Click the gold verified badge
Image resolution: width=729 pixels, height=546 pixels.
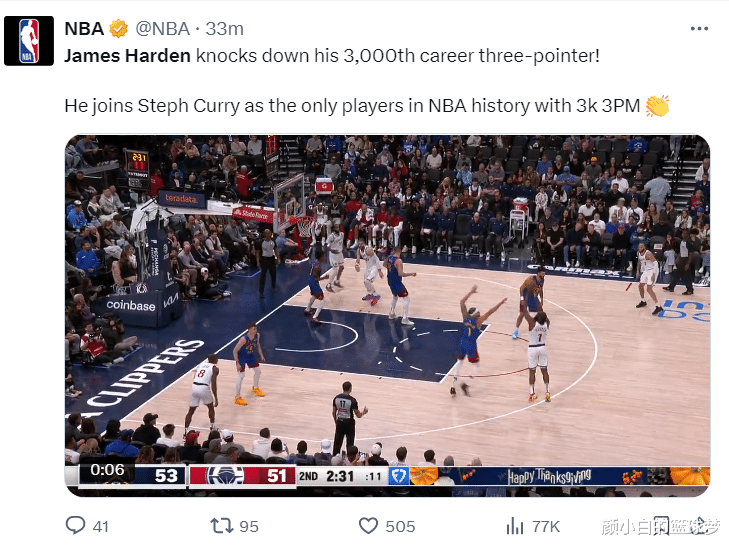[119, 29]
